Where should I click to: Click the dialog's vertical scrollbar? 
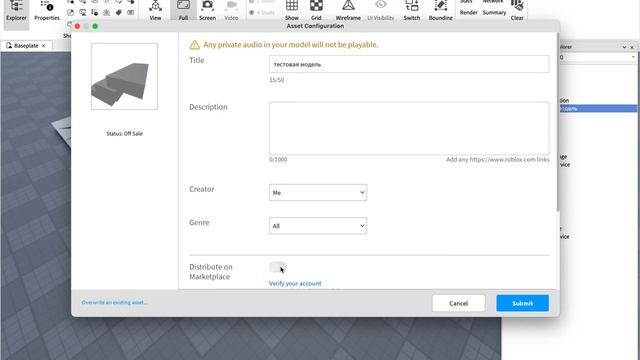[558, 122]
